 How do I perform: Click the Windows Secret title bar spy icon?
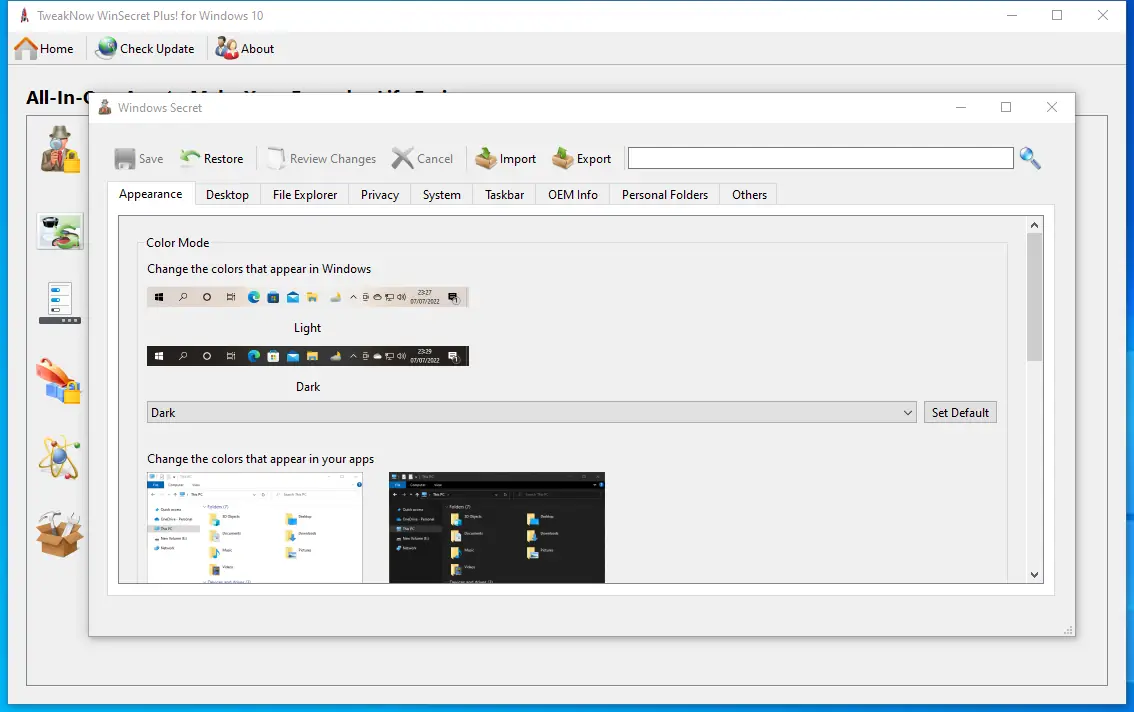105,107
